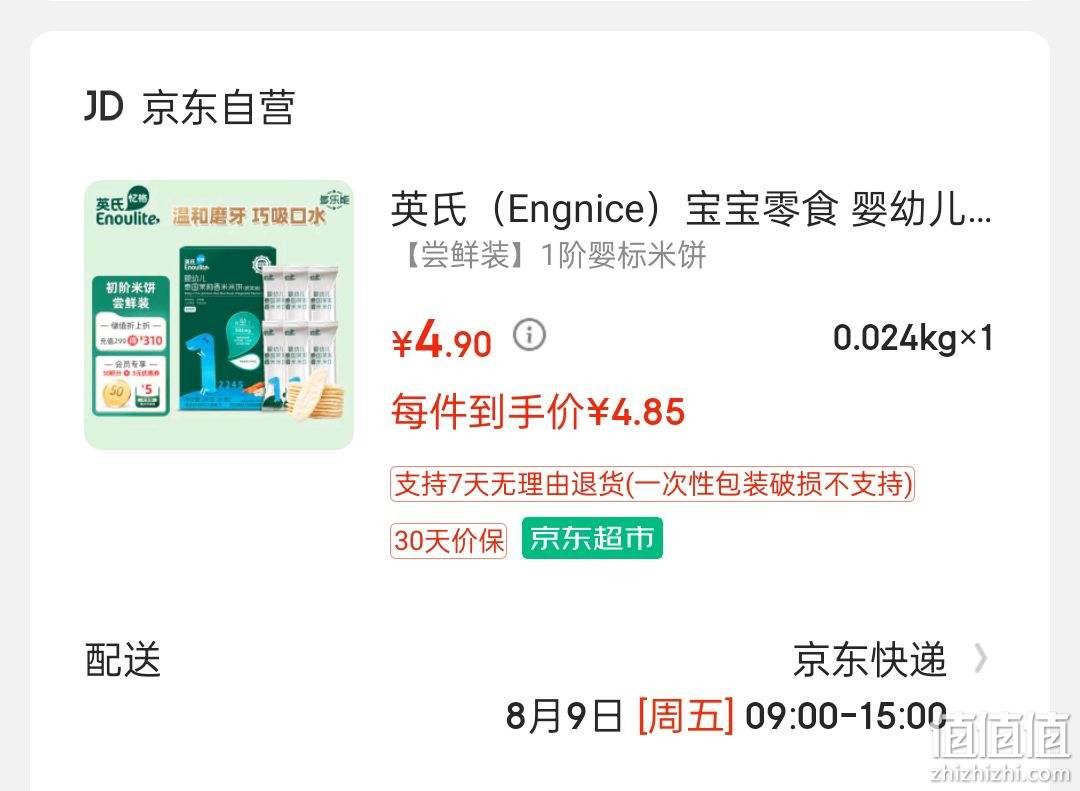Viewport: 1080px width, 791px height.
Task: Open the 英氏 (Engnice) 宝宝零食 product title
Action: pyautogui.click(x=692, y=209)
